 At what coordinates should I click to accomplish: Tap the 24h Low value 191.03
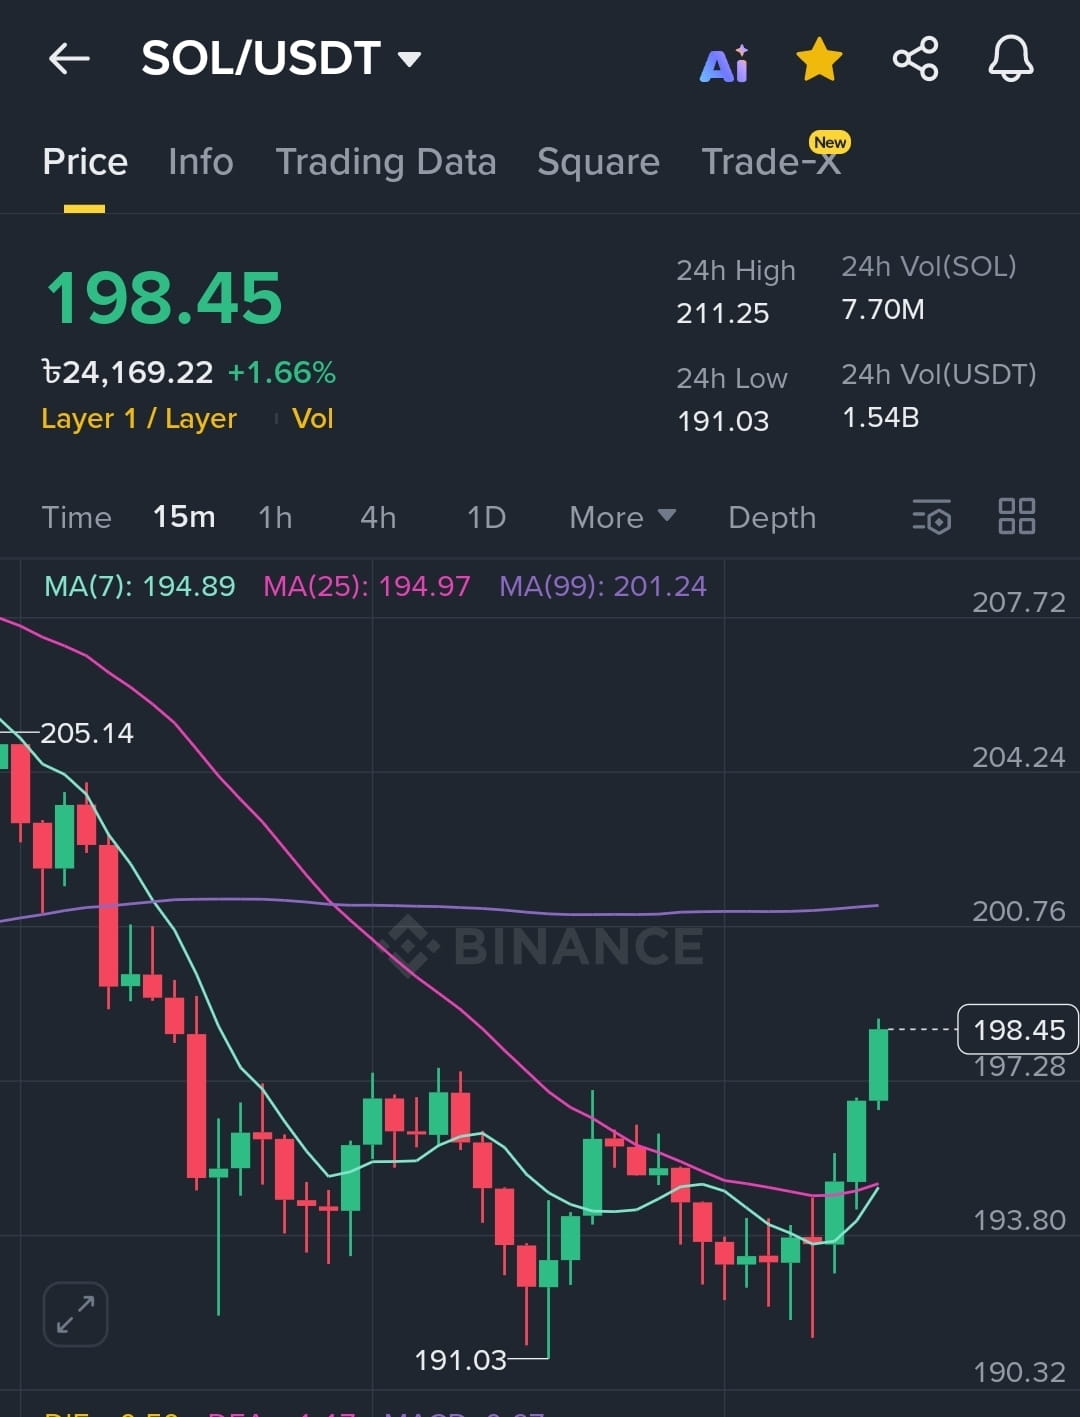pos(723,421)
